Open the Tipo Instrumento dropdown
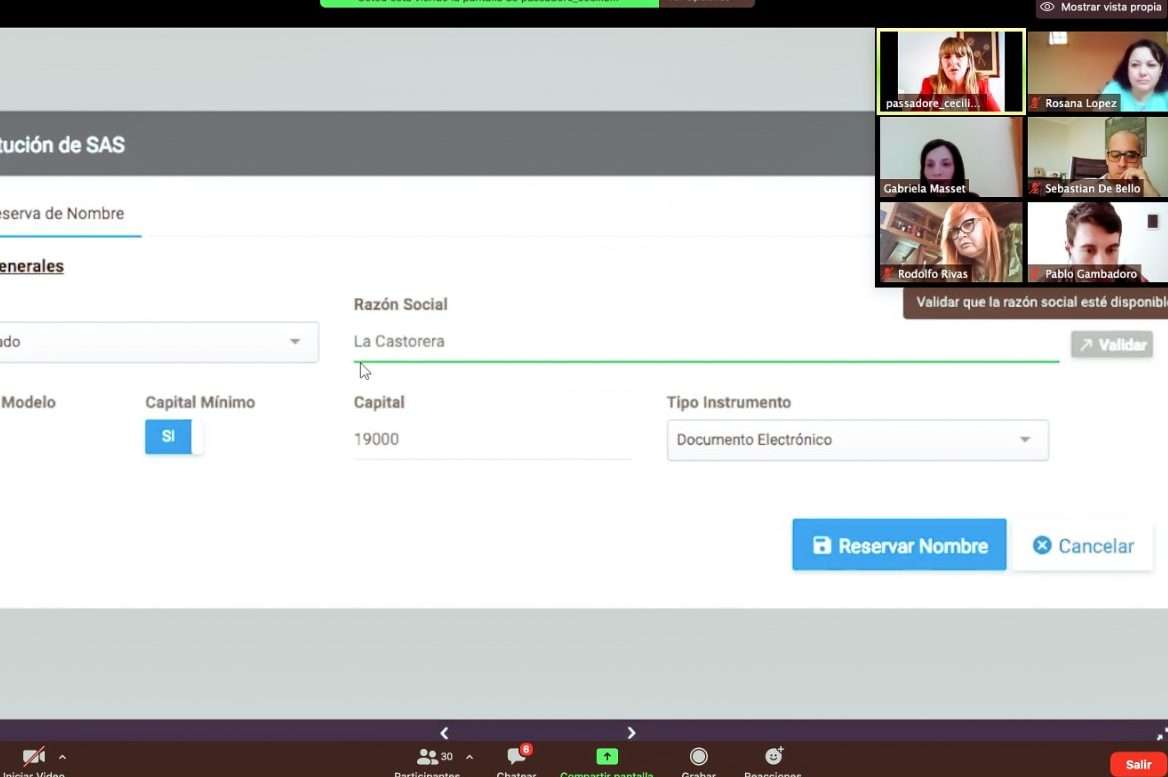This screenshot has height=777, width=1168. click(857, 440)
